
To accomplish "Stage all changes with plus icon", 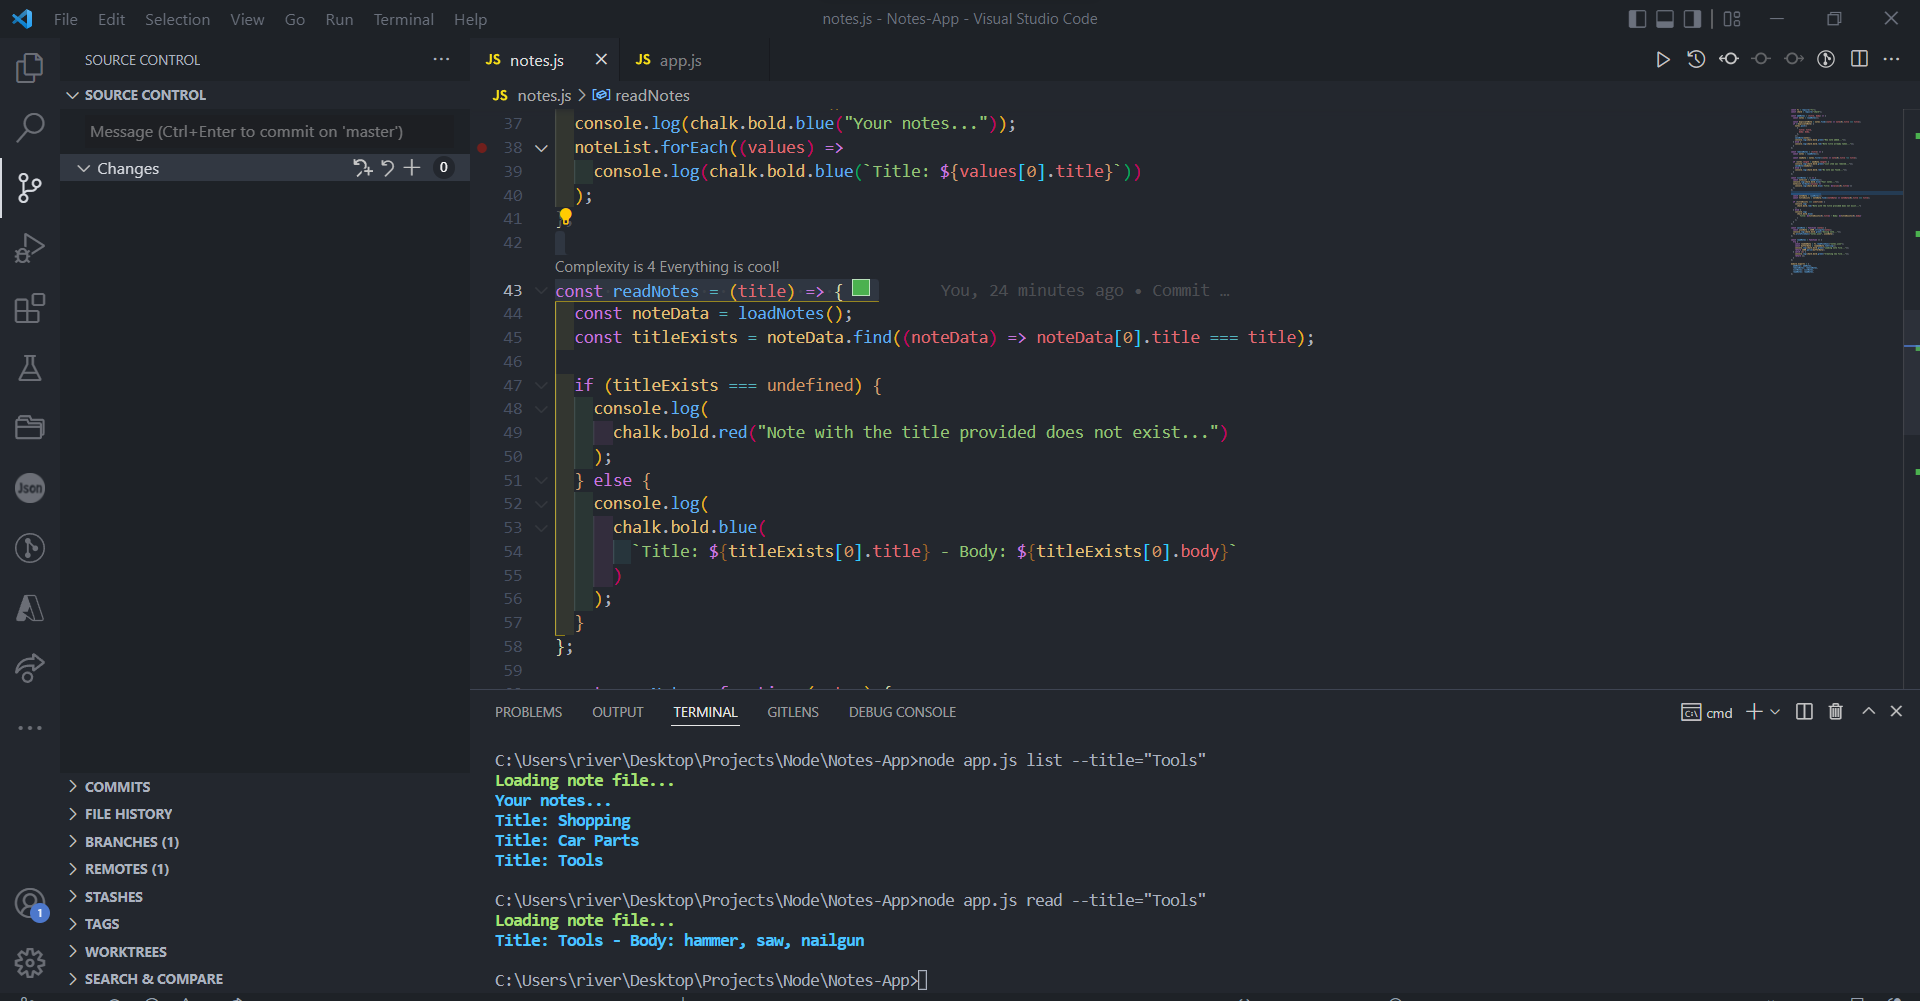I will click(x=412, y=168).
